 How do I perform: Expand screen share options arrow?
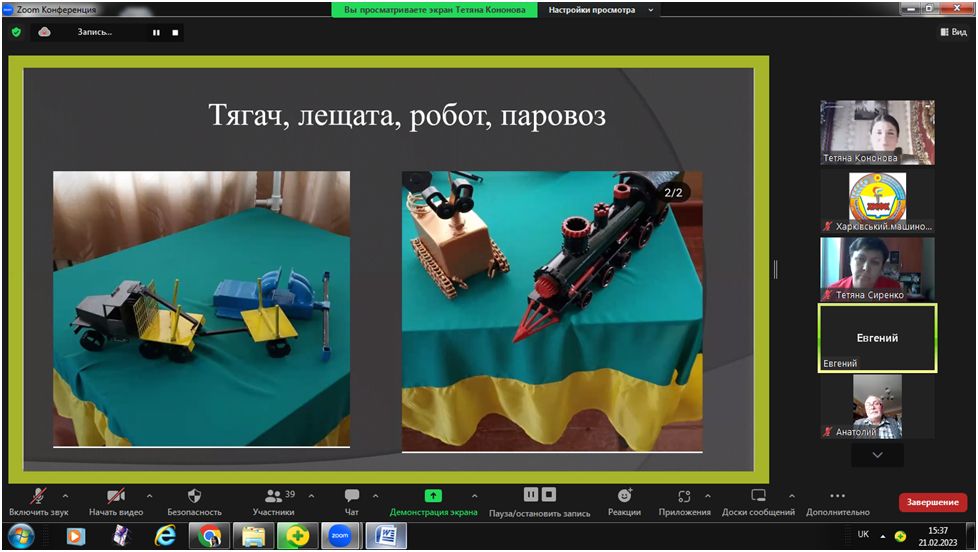point(475,496)
